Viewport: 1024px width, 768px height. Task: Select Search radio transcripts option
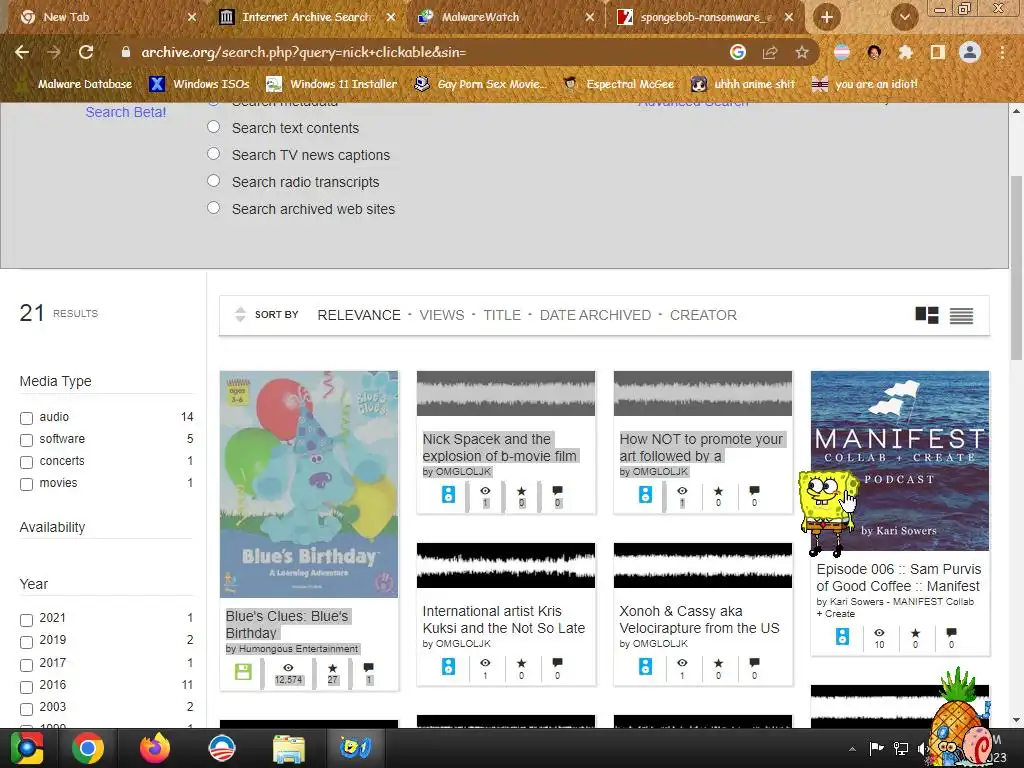214,180
